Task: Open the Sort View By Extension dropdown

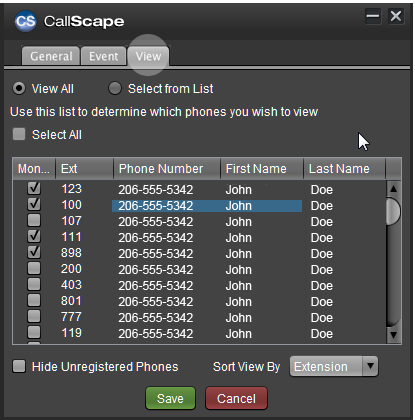Action: 334,366
